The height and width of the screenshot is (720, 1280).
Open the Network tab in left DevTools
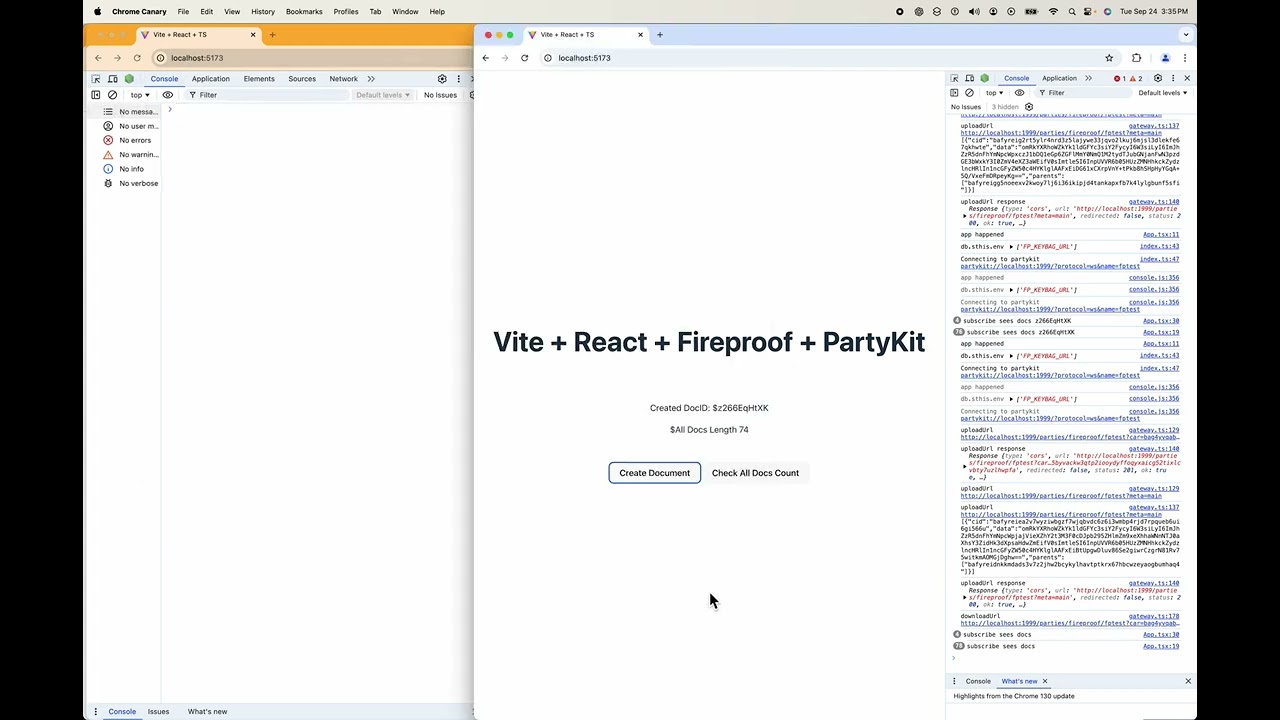[343, 79]
